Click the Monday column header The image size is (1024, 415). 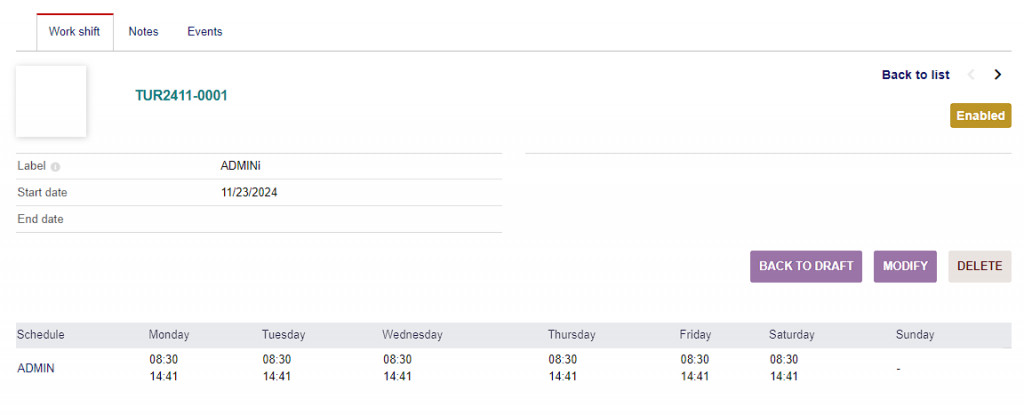point(169,335)
